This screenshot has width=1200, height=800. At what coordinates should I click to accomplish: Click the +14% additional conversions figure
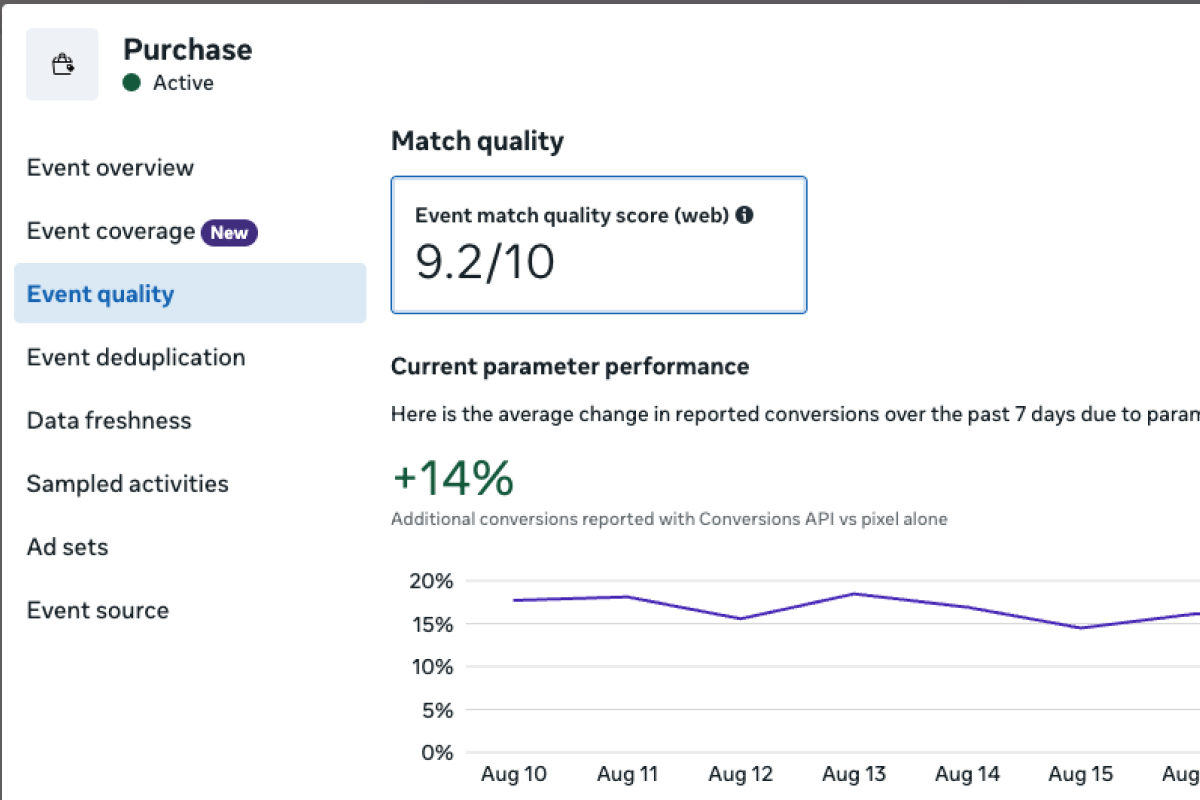453,479
